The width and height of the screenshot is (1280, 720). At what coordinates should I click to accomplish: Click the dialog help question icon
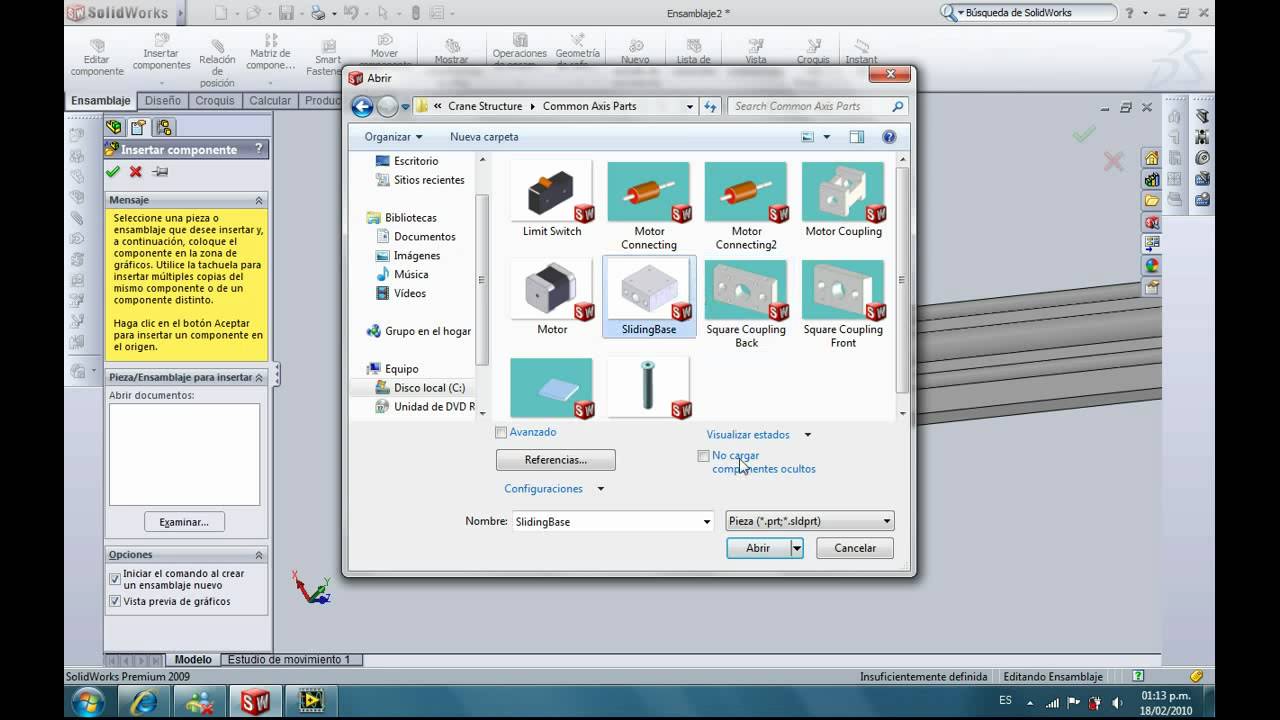(889, 137)
